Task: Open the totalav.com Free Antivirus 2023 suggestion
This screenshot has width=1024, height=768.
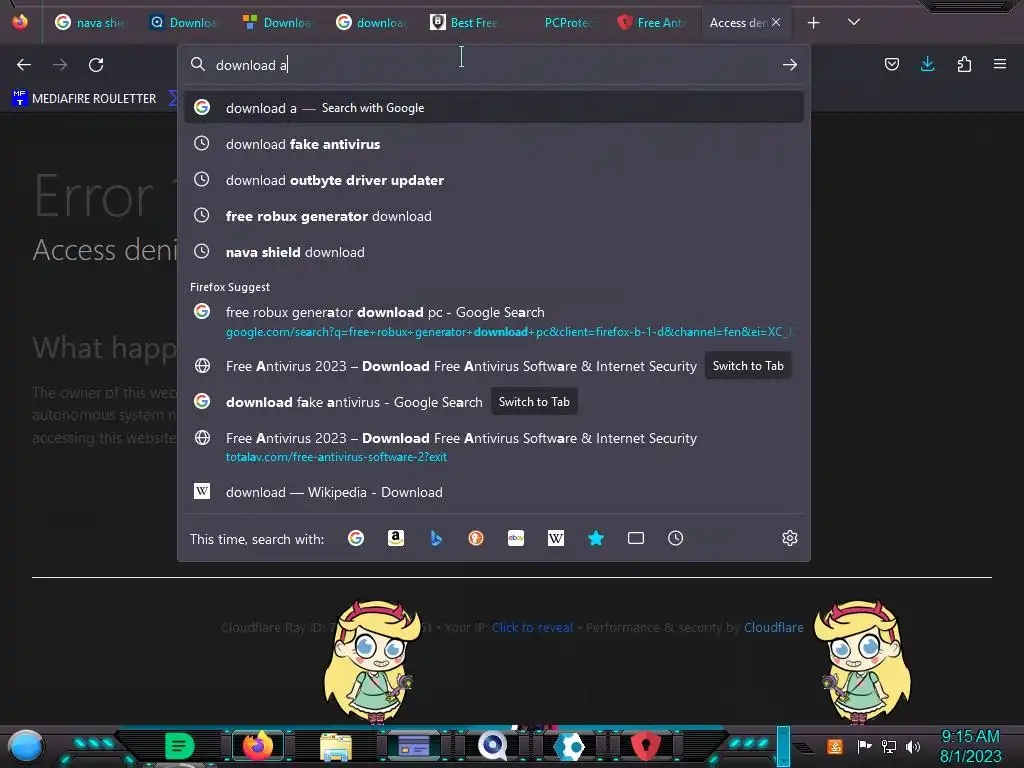Action: [494, 447]
